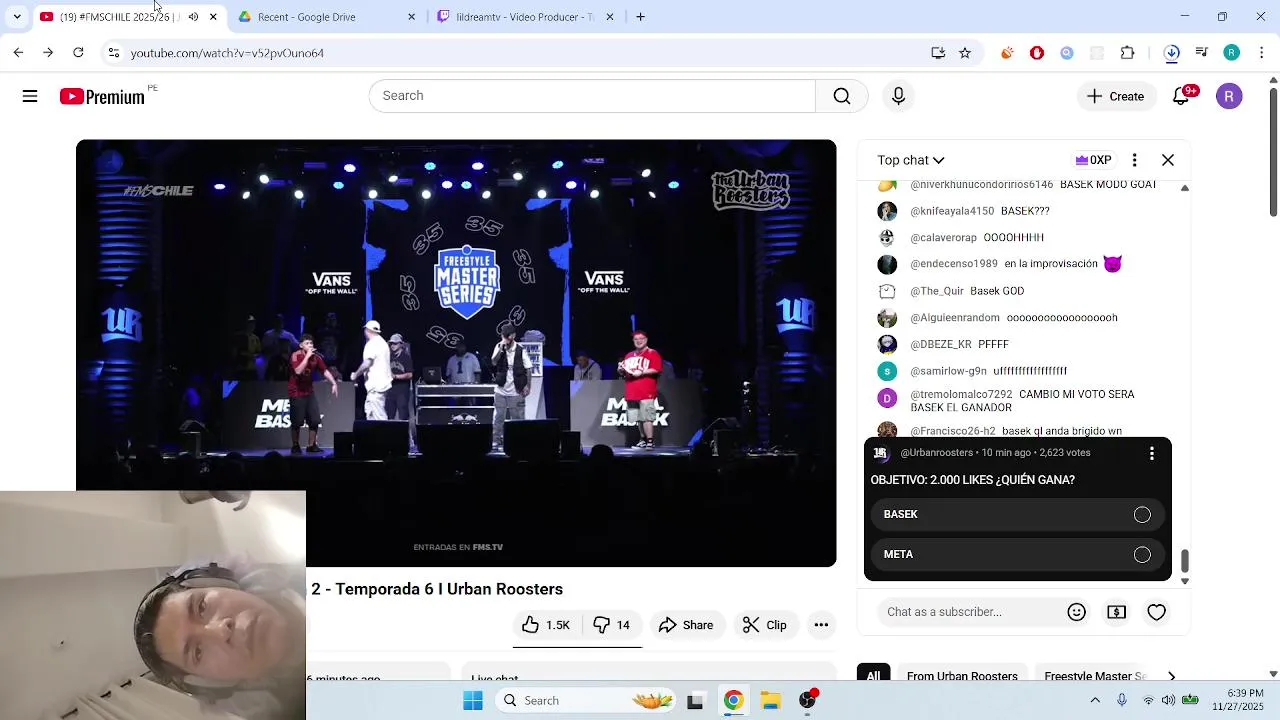Open File Explorer from taskbar
This screenshot has height=720, width=1280.
pos(770,701)
